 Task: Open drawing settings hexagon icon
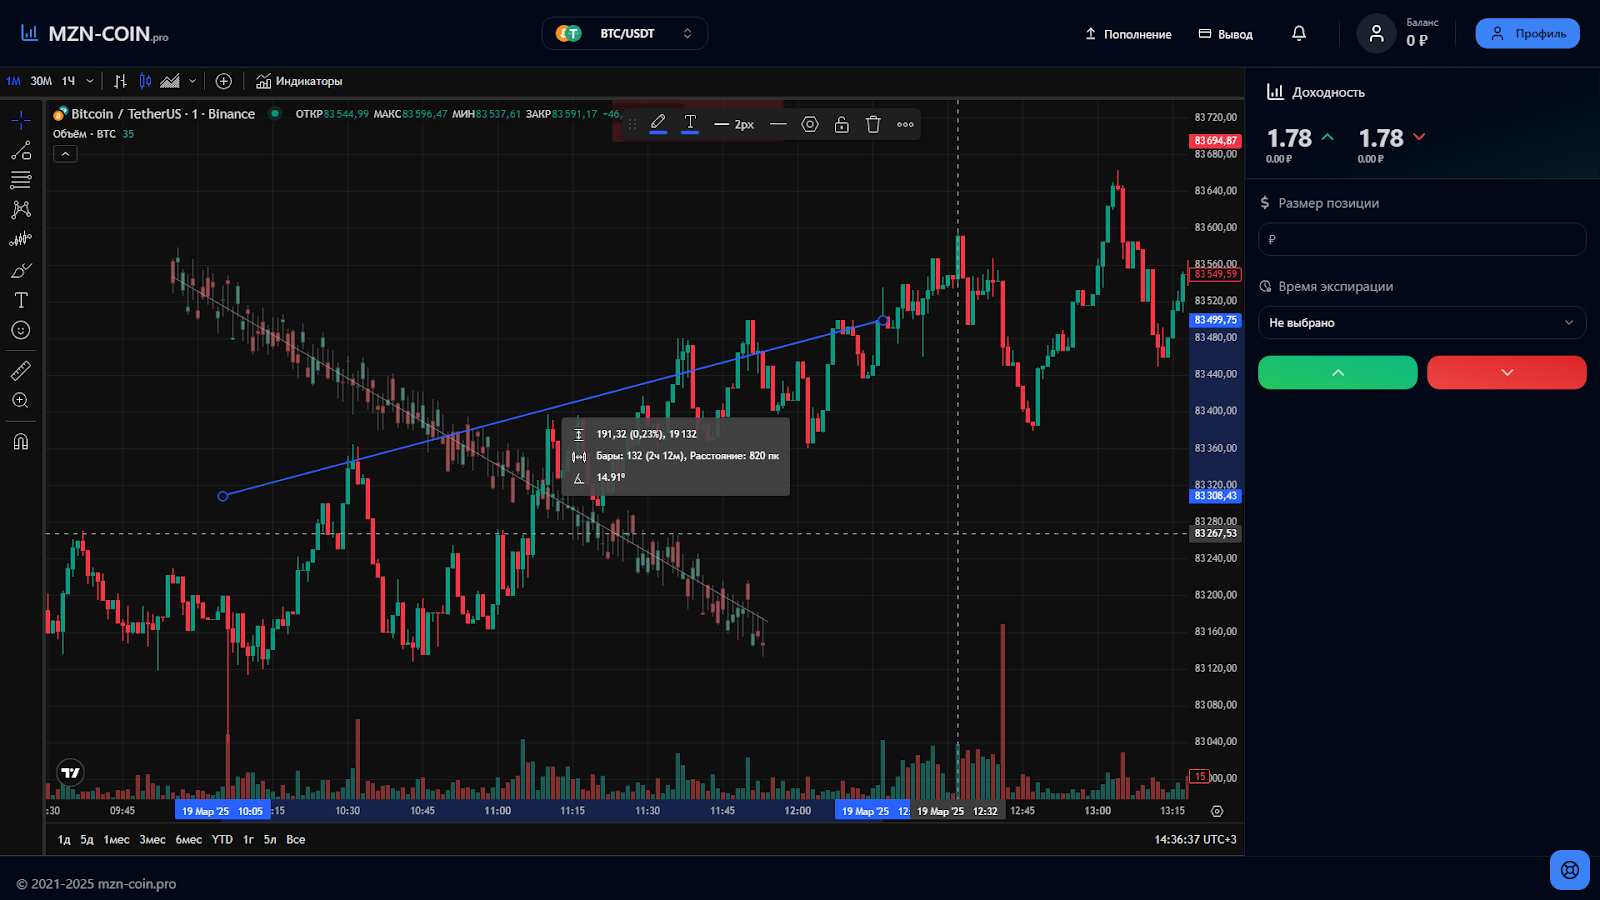pos(810,124)
